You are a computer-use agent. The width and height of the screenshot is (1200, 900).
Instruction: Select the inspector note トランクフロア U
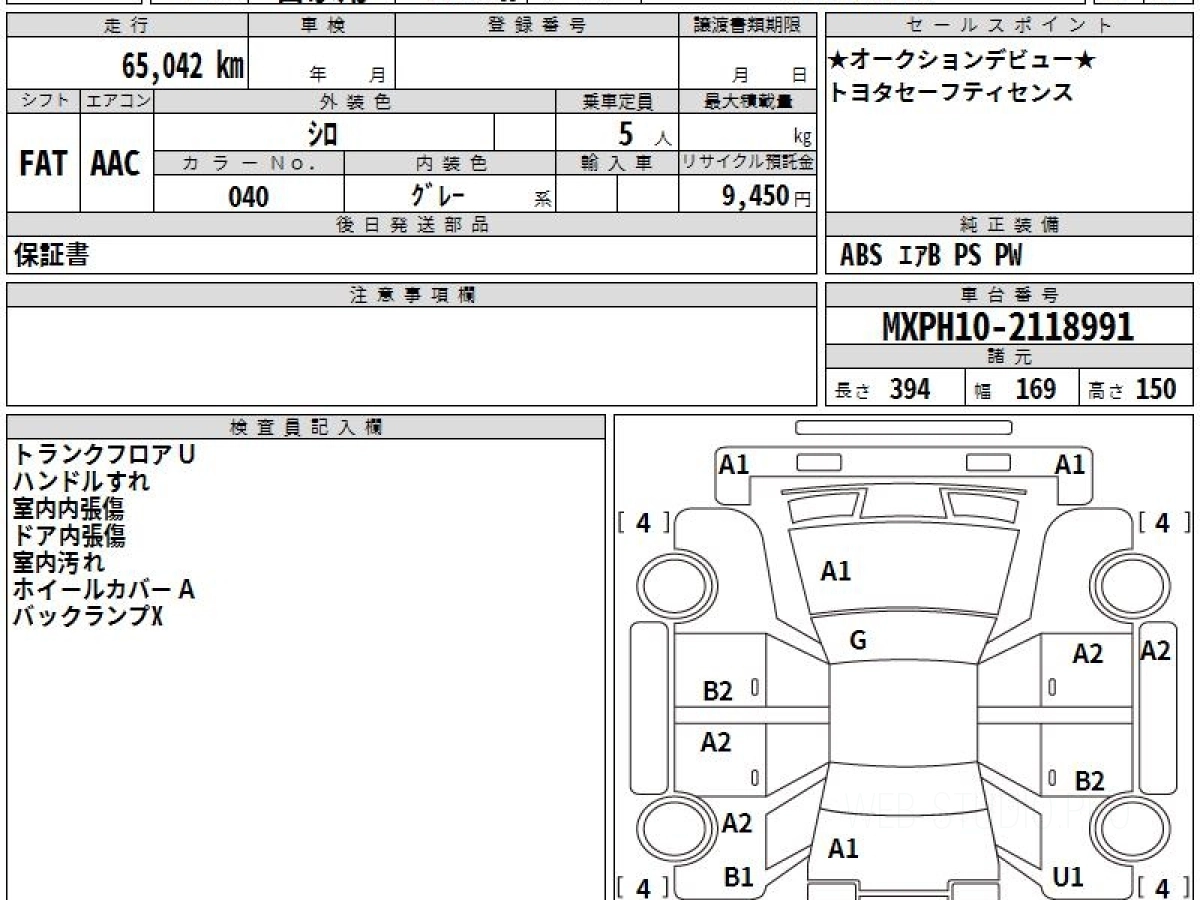coord(104,454)
